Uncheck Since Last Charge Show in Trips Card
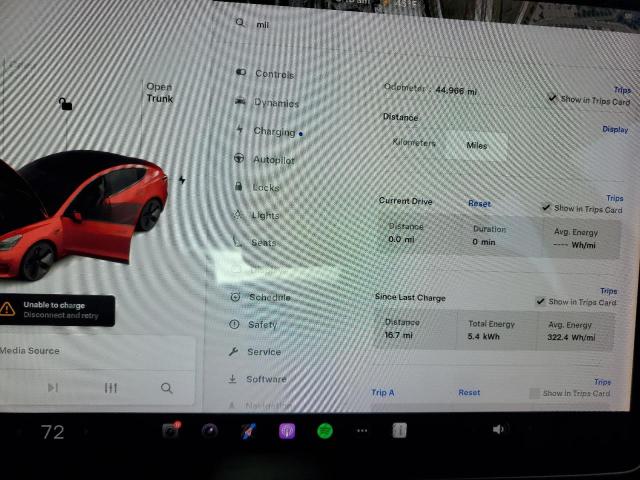Image resolution: width=640 pixels, height=480 pixels. [540, 301]
